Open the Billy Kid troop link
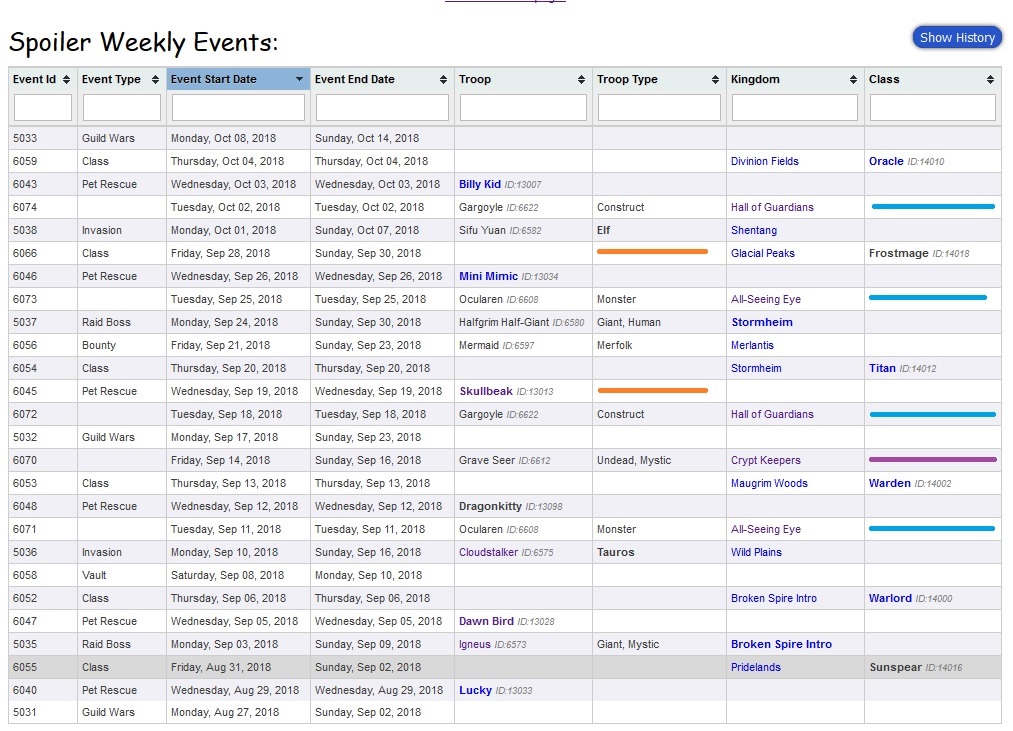Viewport: 1013px width, 731px height. [480, 184]
